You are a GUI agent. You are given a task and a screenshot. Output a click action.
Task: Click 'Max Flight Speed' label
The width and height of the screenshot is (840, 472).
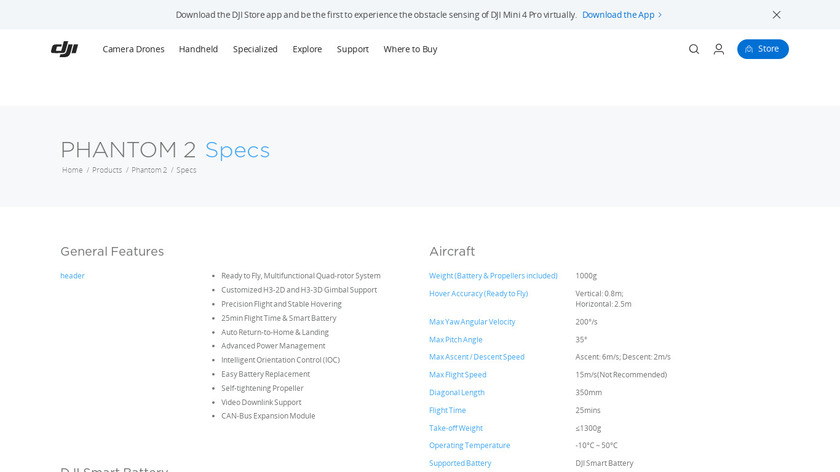tap(458, 375)
